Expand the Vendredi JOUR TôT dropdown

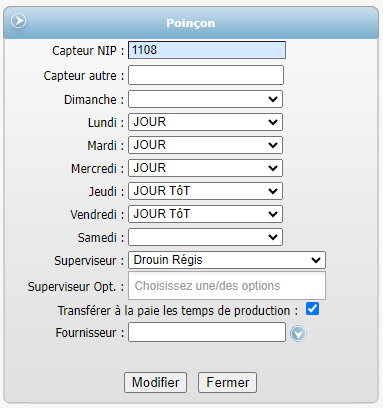(205, 214)
